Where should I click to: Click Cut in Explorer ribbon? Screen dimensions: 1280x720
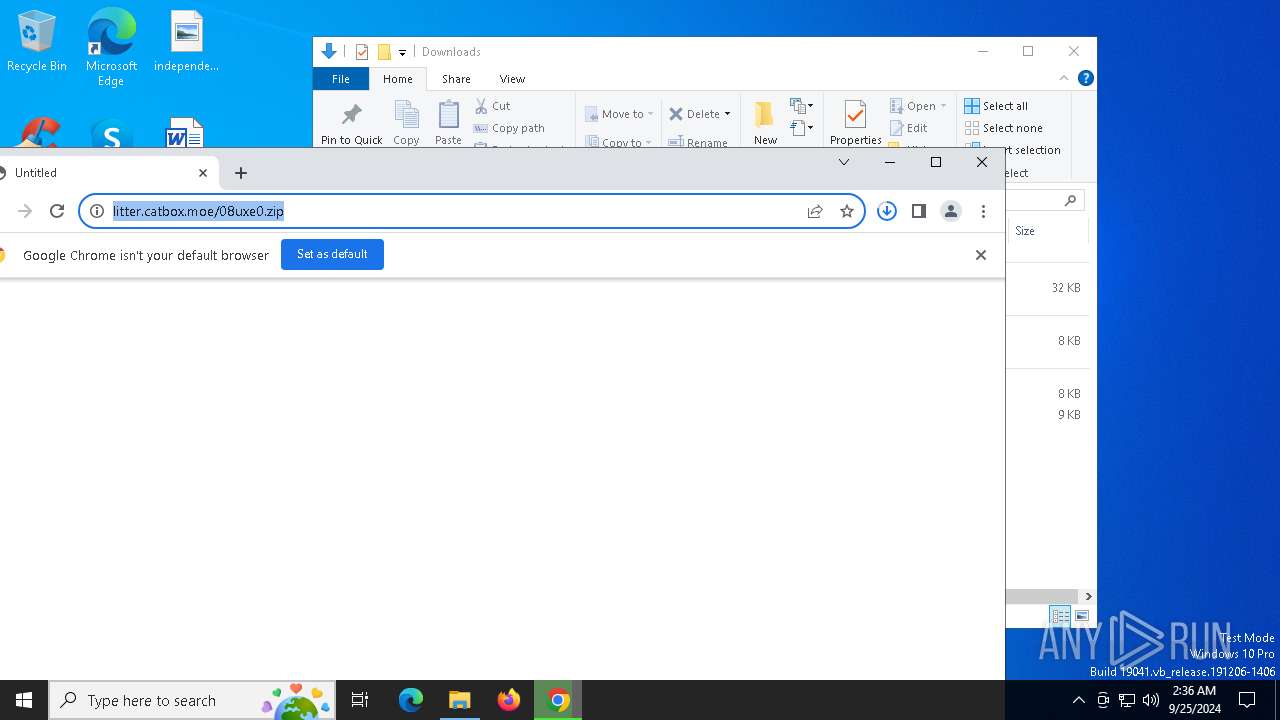(x=492, y=106)
